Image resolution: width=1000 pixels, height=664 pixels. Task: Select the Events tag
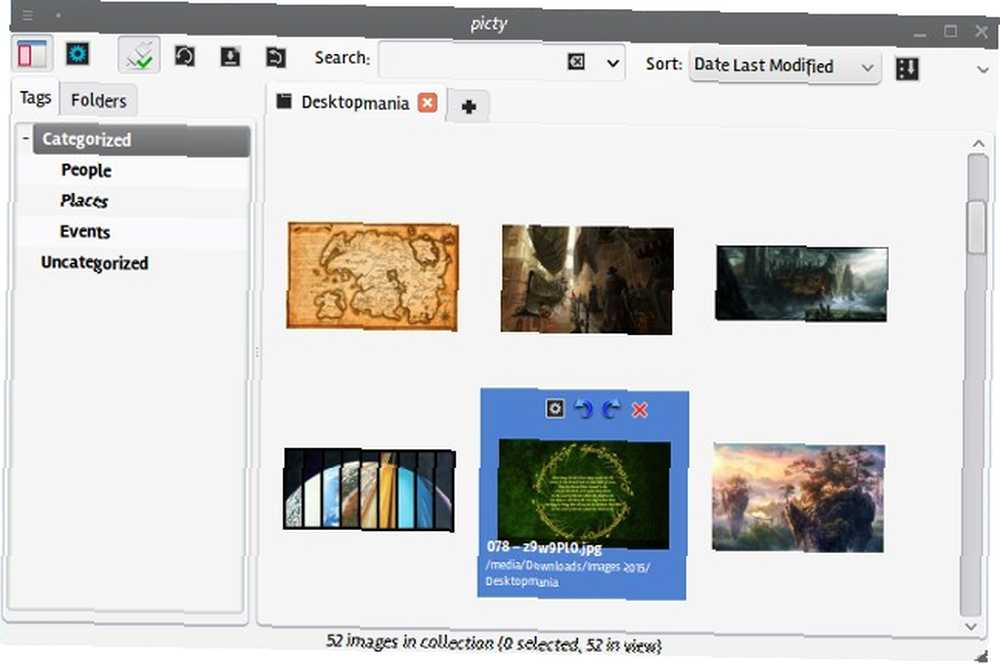(85, 232)
